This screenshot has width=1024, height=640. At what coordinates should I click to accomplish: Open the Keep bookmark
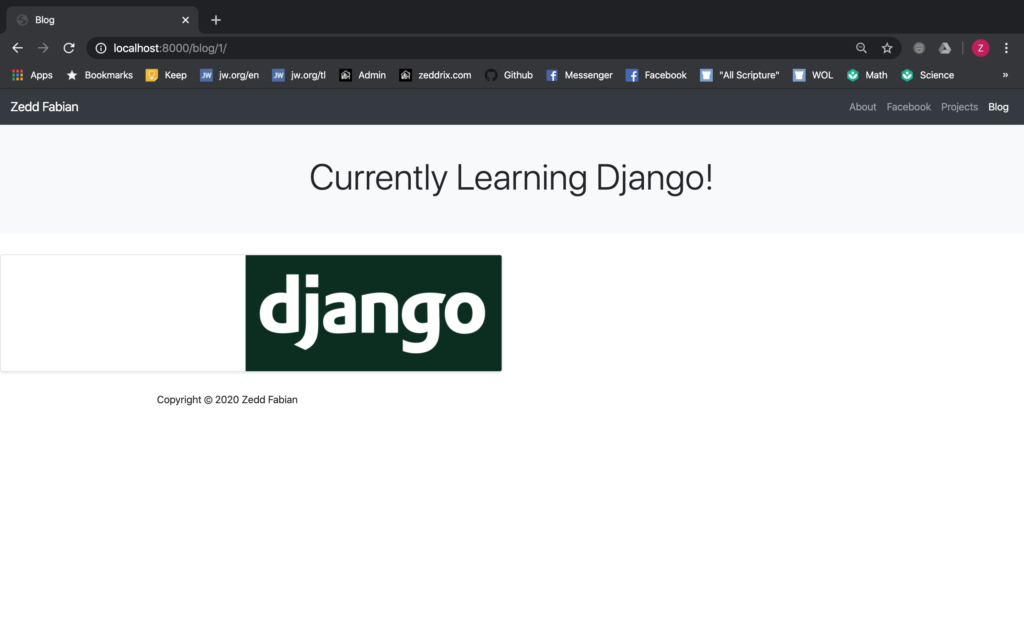[x=166, y=75]
